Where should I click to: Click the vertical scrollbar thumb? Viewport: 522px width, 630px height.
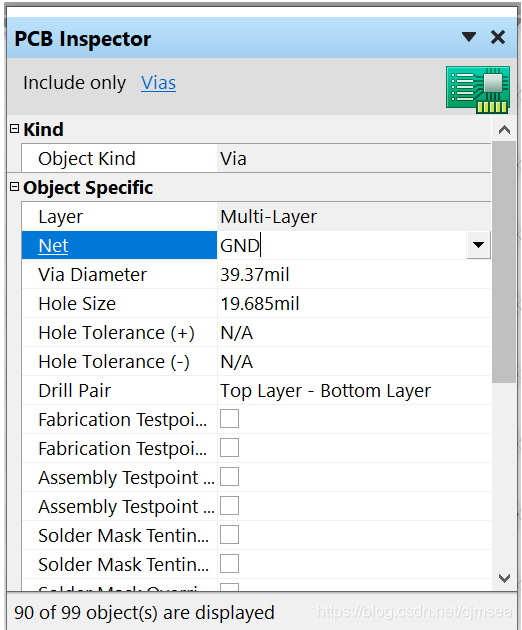(504, 262)
